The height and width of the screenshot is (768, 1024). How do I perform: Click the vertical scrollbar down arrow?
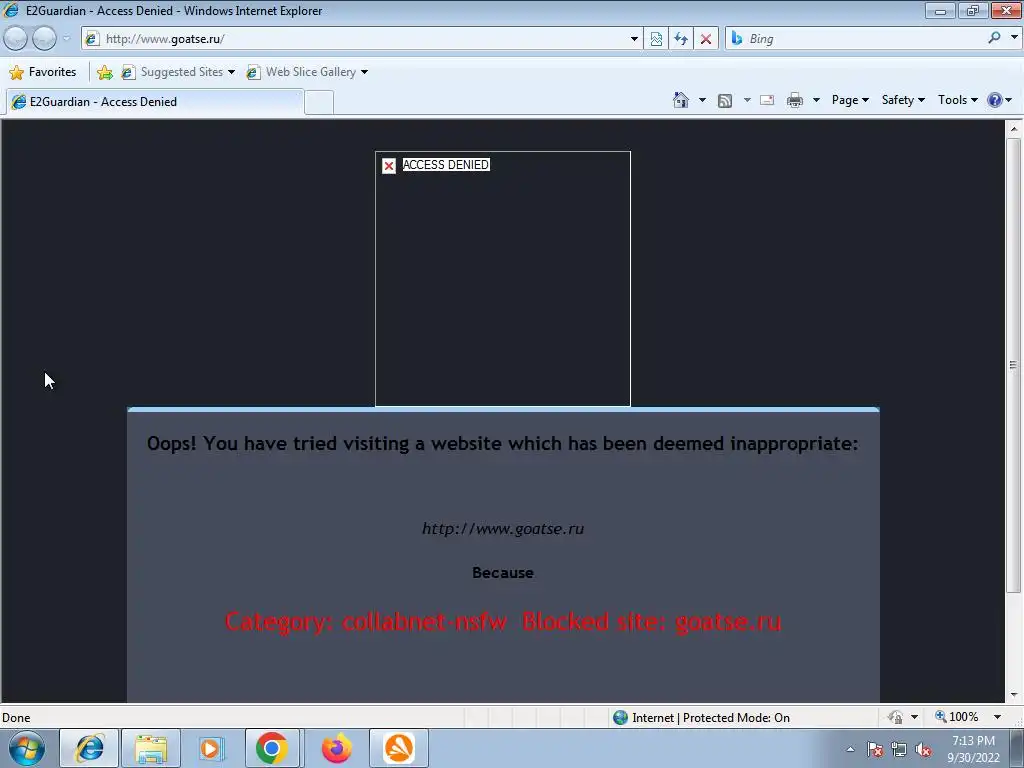point(1014,695)
